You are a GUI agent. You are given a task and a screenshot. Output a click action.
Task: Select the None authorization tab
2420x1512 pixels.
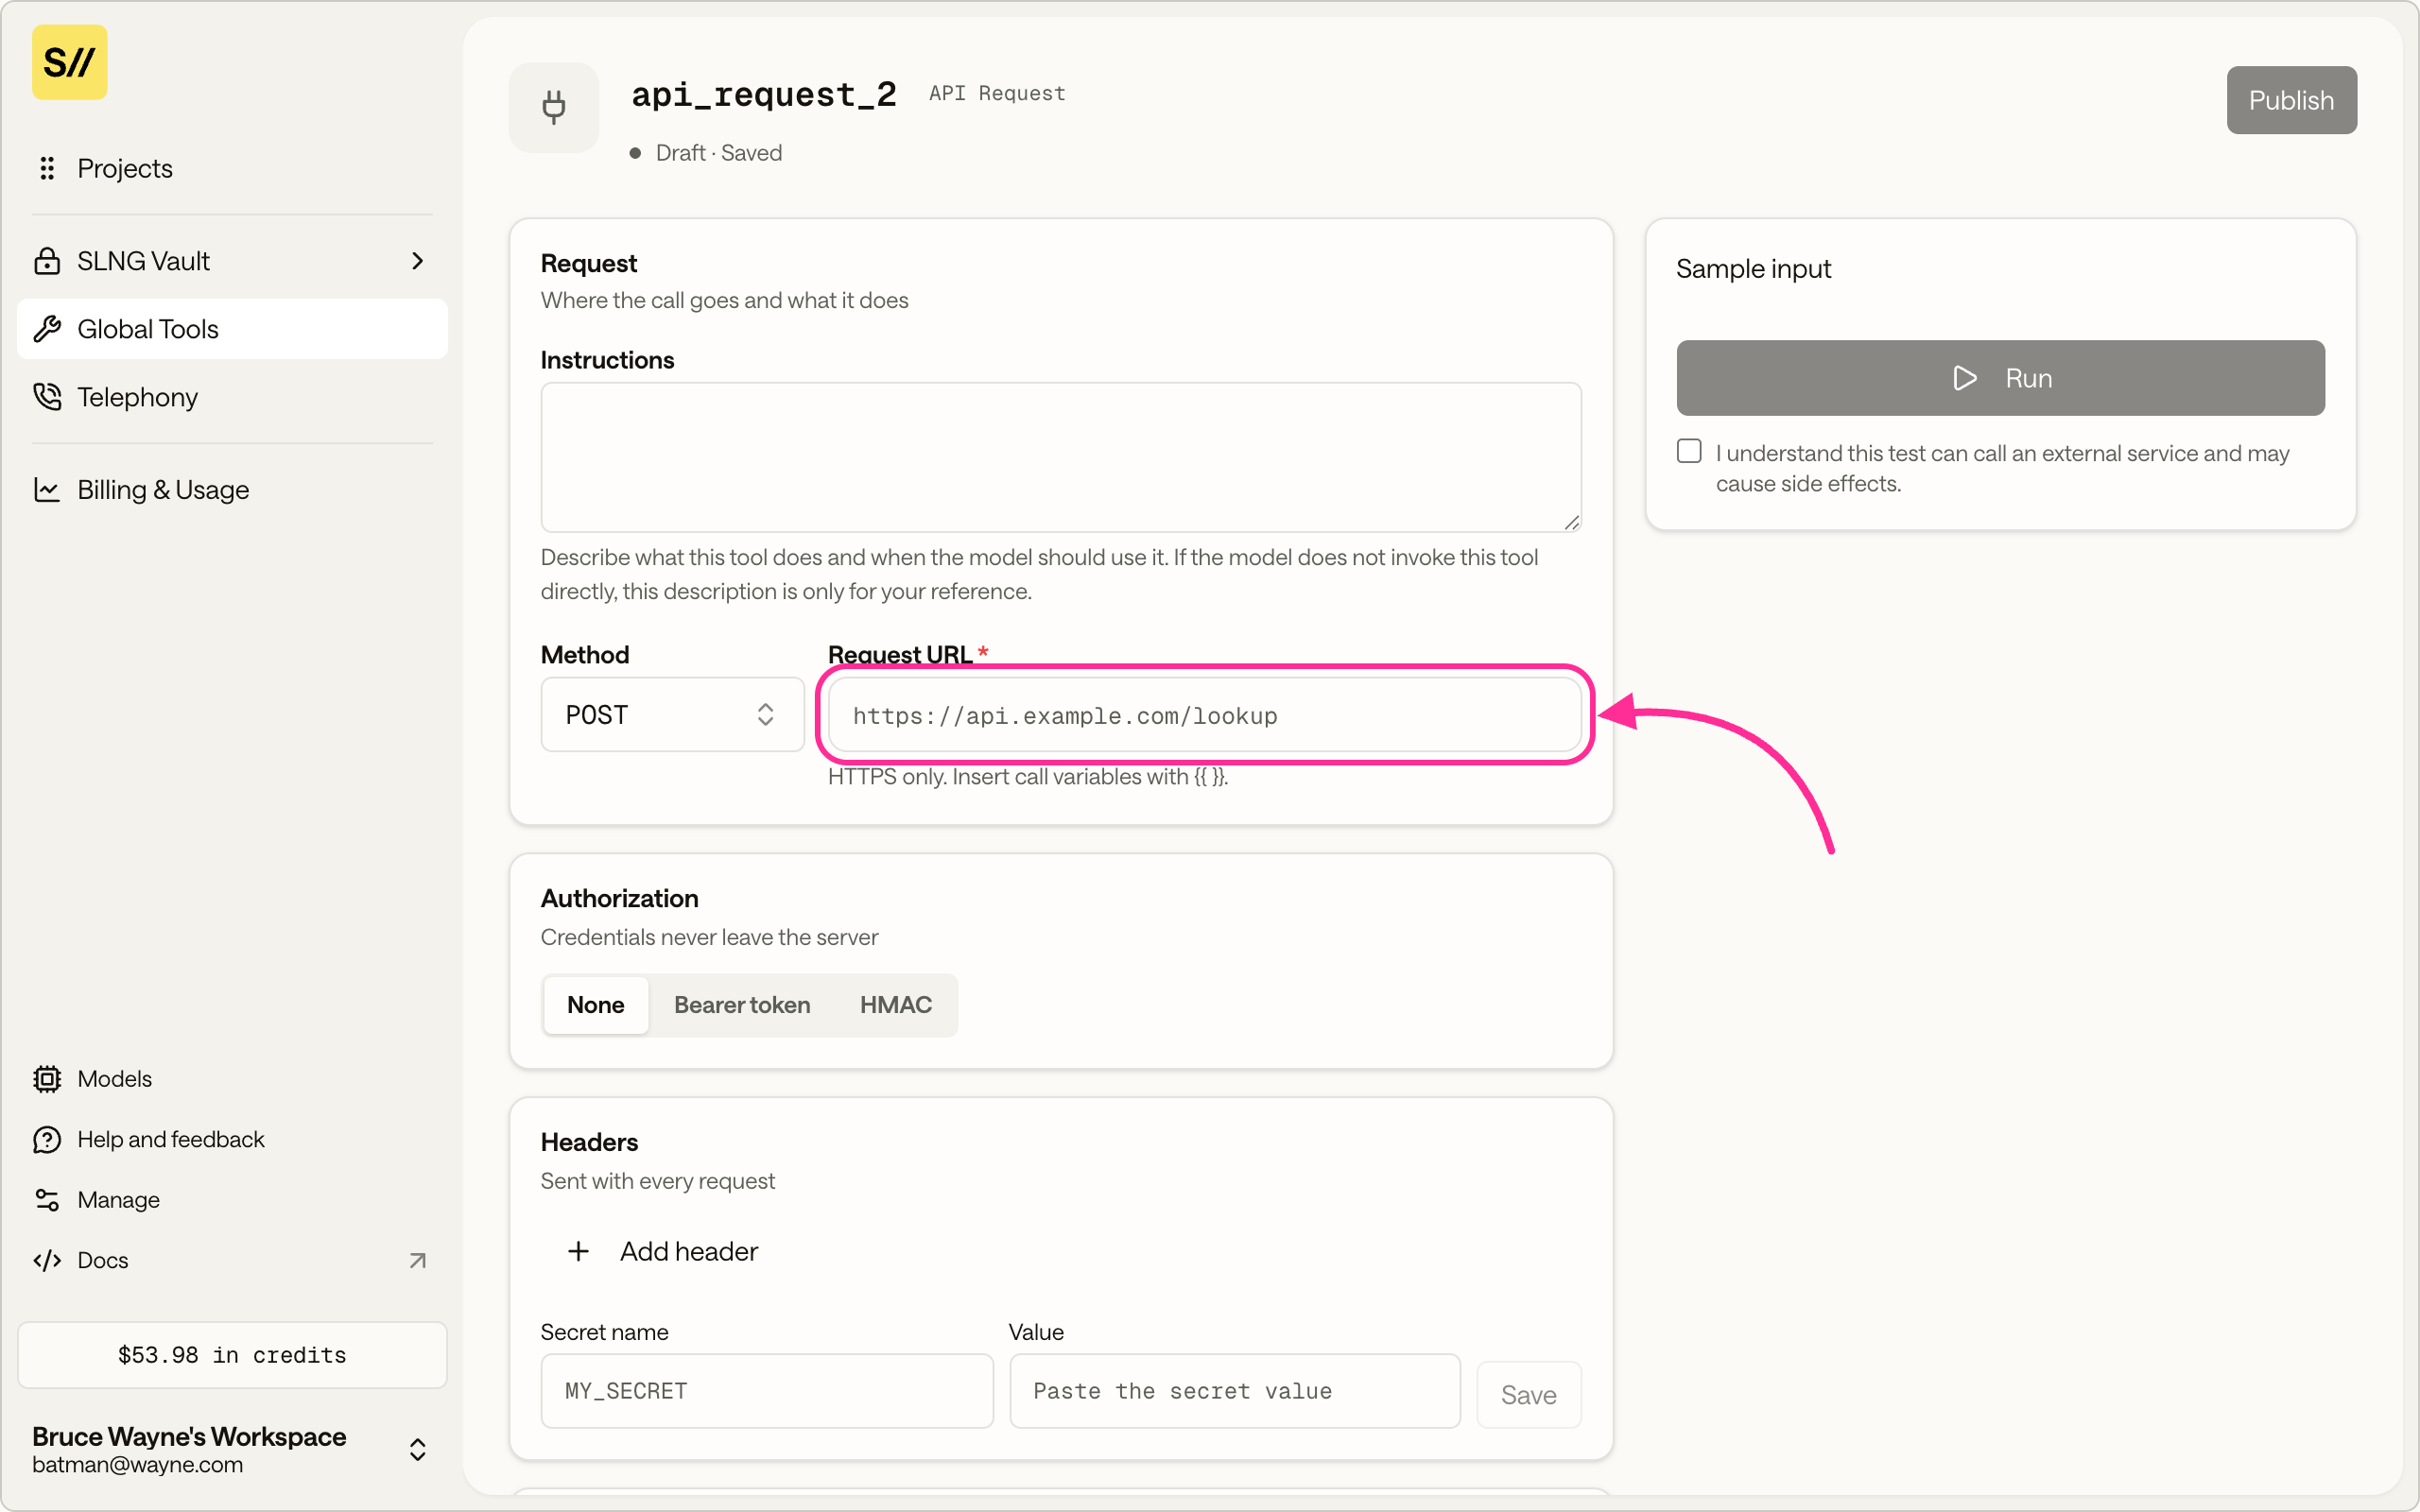click(596, 1005)
